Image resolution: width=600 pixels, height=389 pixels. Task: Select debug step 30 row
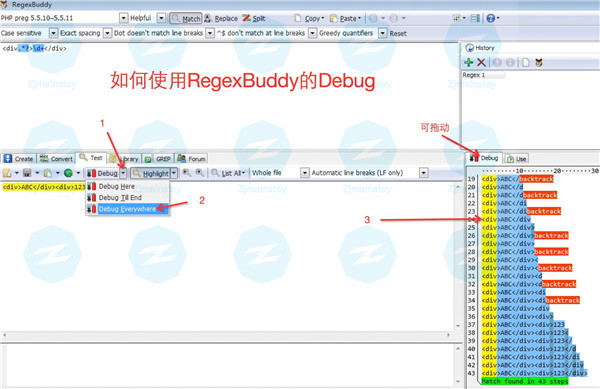pos(527,268)
